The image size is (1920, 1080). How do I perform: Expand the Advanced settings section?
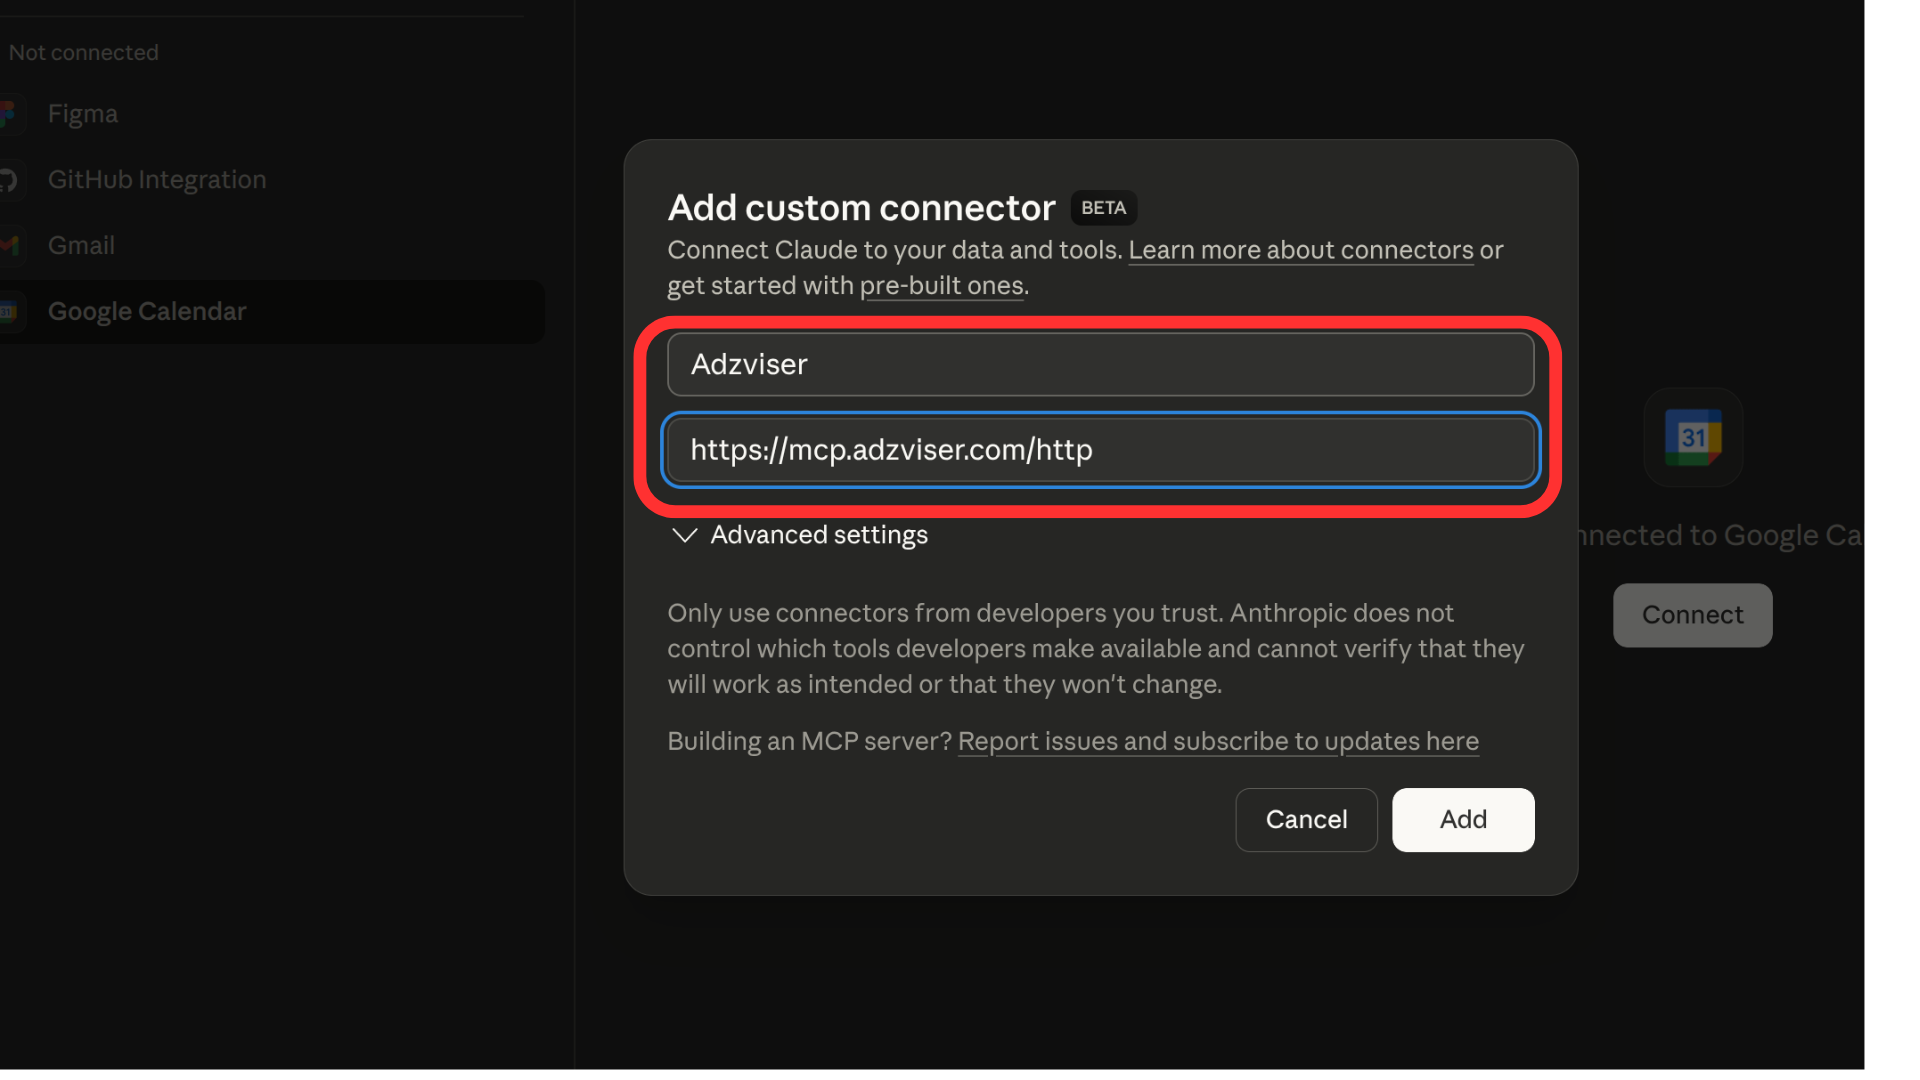818,535
